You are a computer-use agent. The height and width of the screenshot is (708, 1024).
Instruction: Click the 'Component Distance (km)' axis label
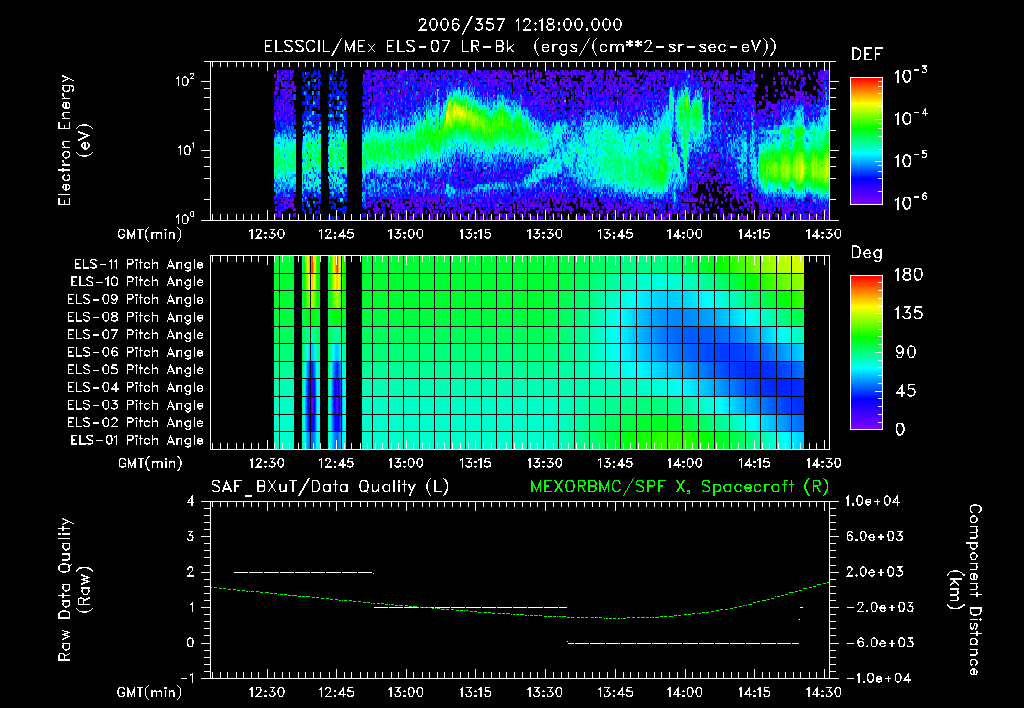pyautogui.click(x=965, y=590)
